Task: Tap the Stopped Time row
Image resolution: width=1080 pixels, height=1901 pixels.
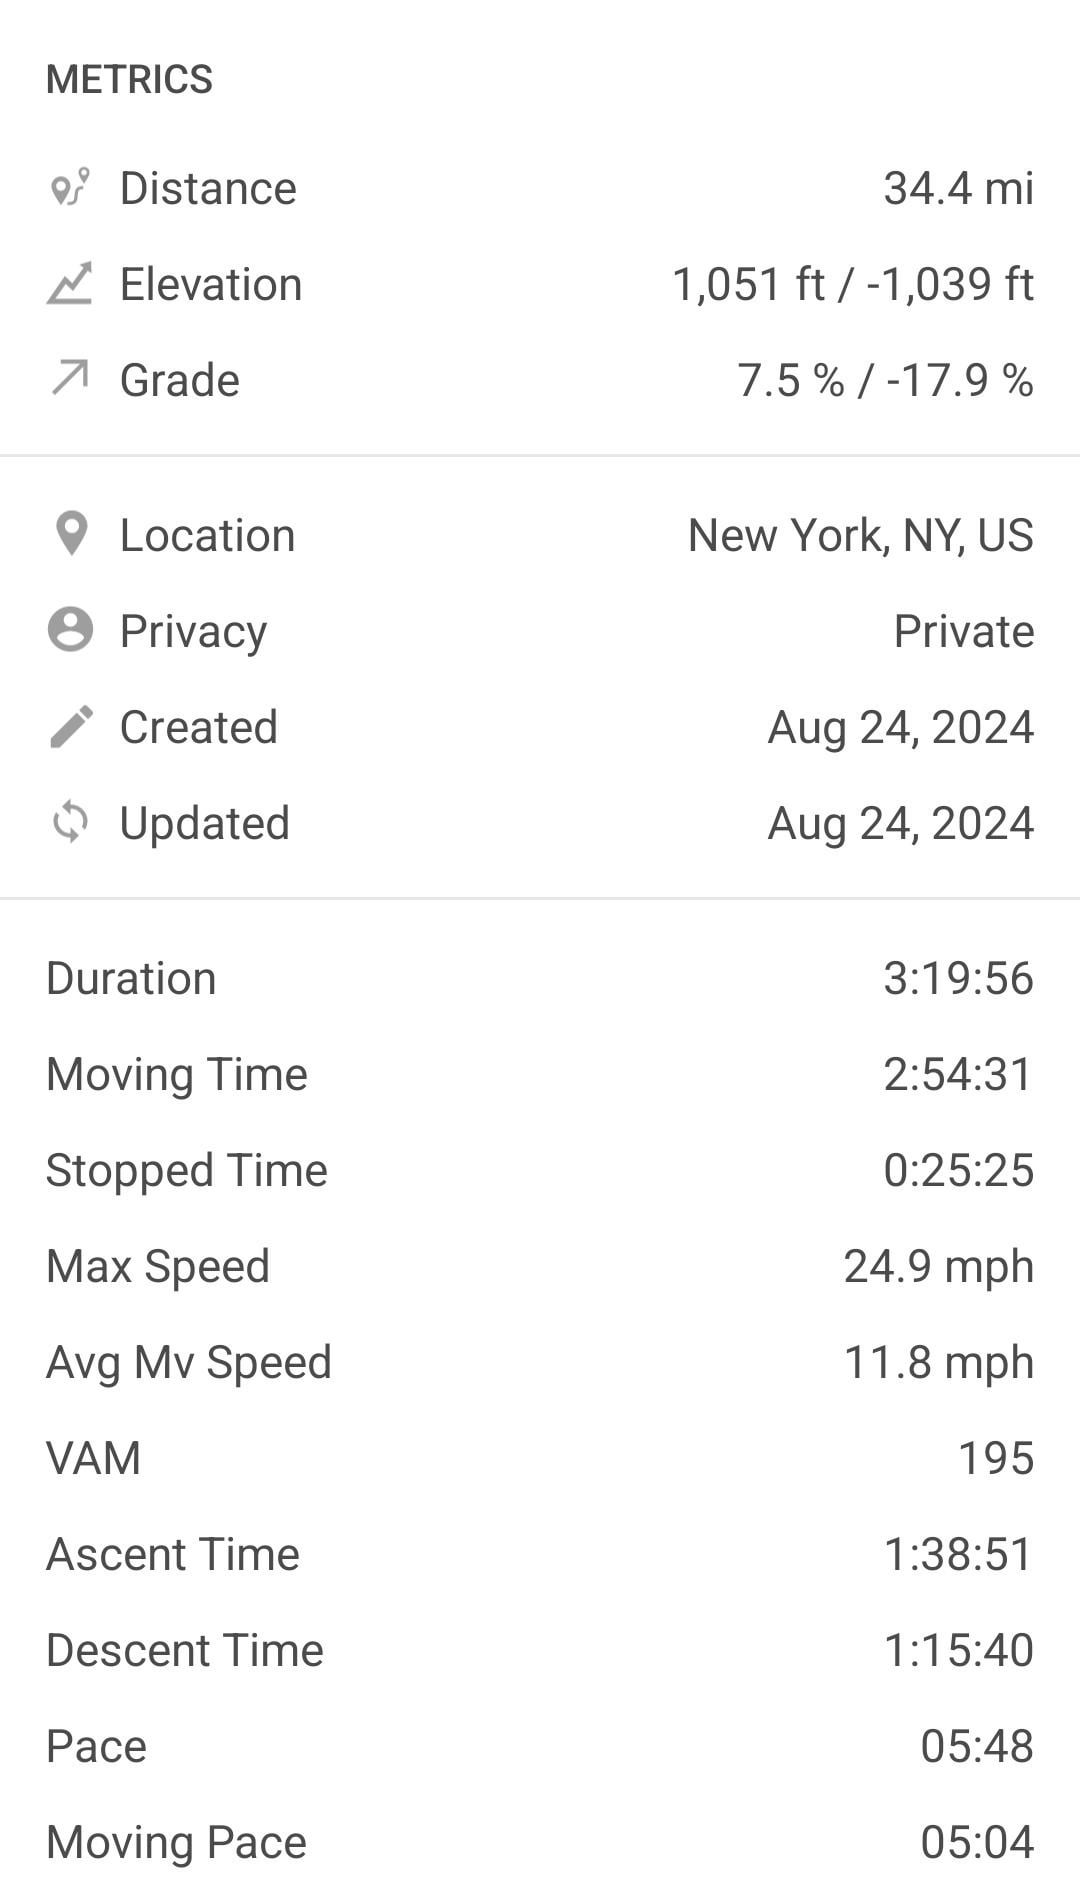Action: pyautogui.click(x=540, y=1170)
